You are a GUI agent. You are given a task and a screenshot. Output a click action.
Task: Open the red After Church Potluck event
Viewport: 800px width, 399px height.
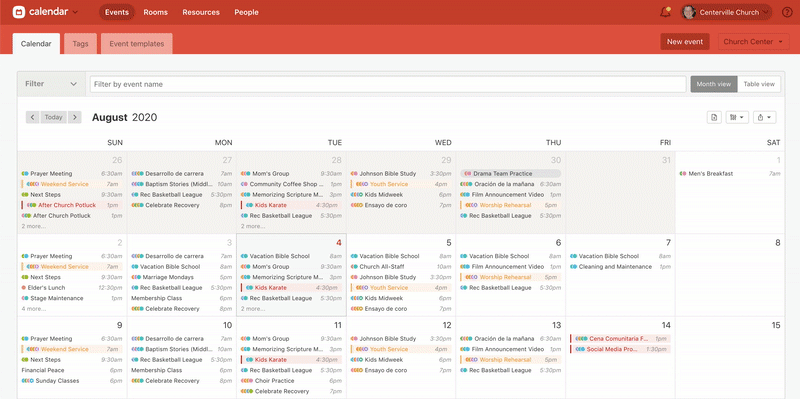coord(71,205)
